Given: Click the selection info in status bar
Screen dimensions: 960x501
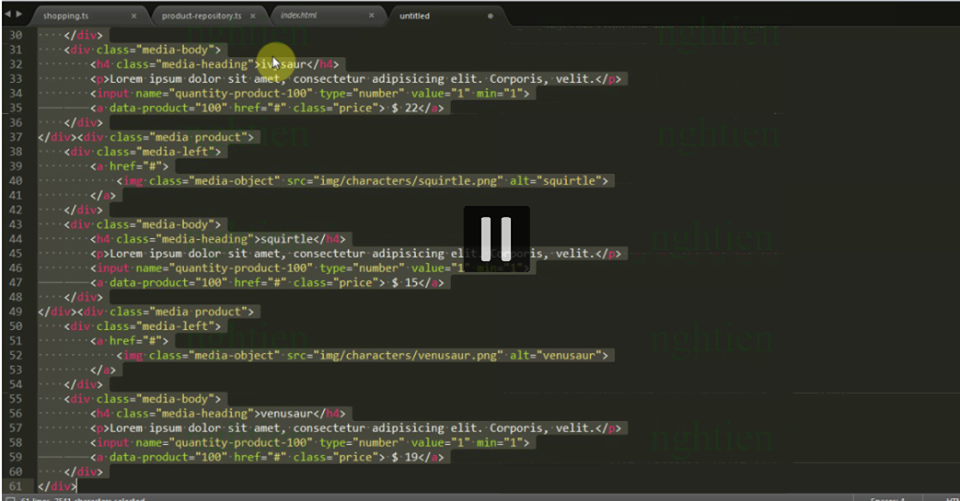Looking at the screenshot, I should [x=90, y=497].
